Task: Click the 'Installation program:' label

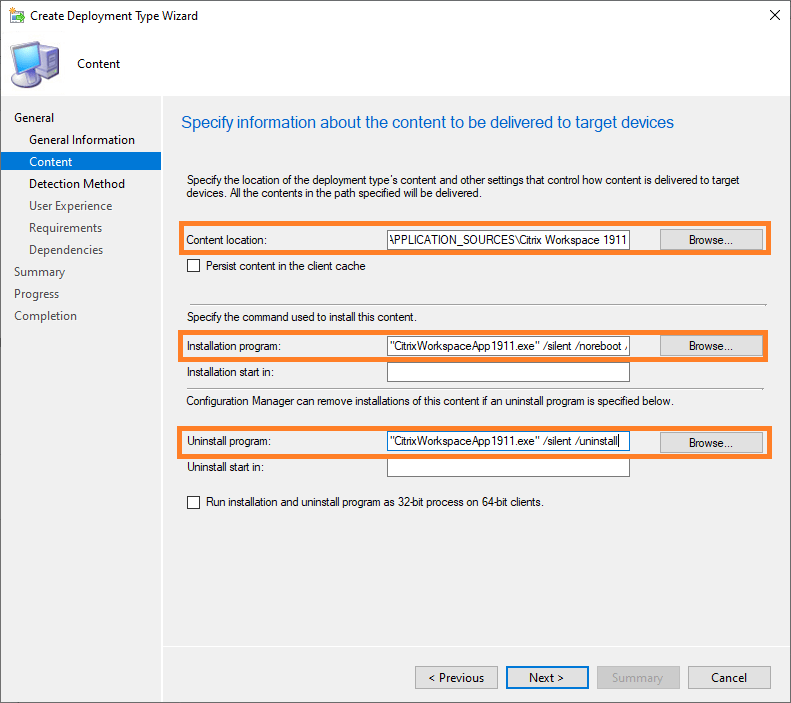Action: [234, 346]
